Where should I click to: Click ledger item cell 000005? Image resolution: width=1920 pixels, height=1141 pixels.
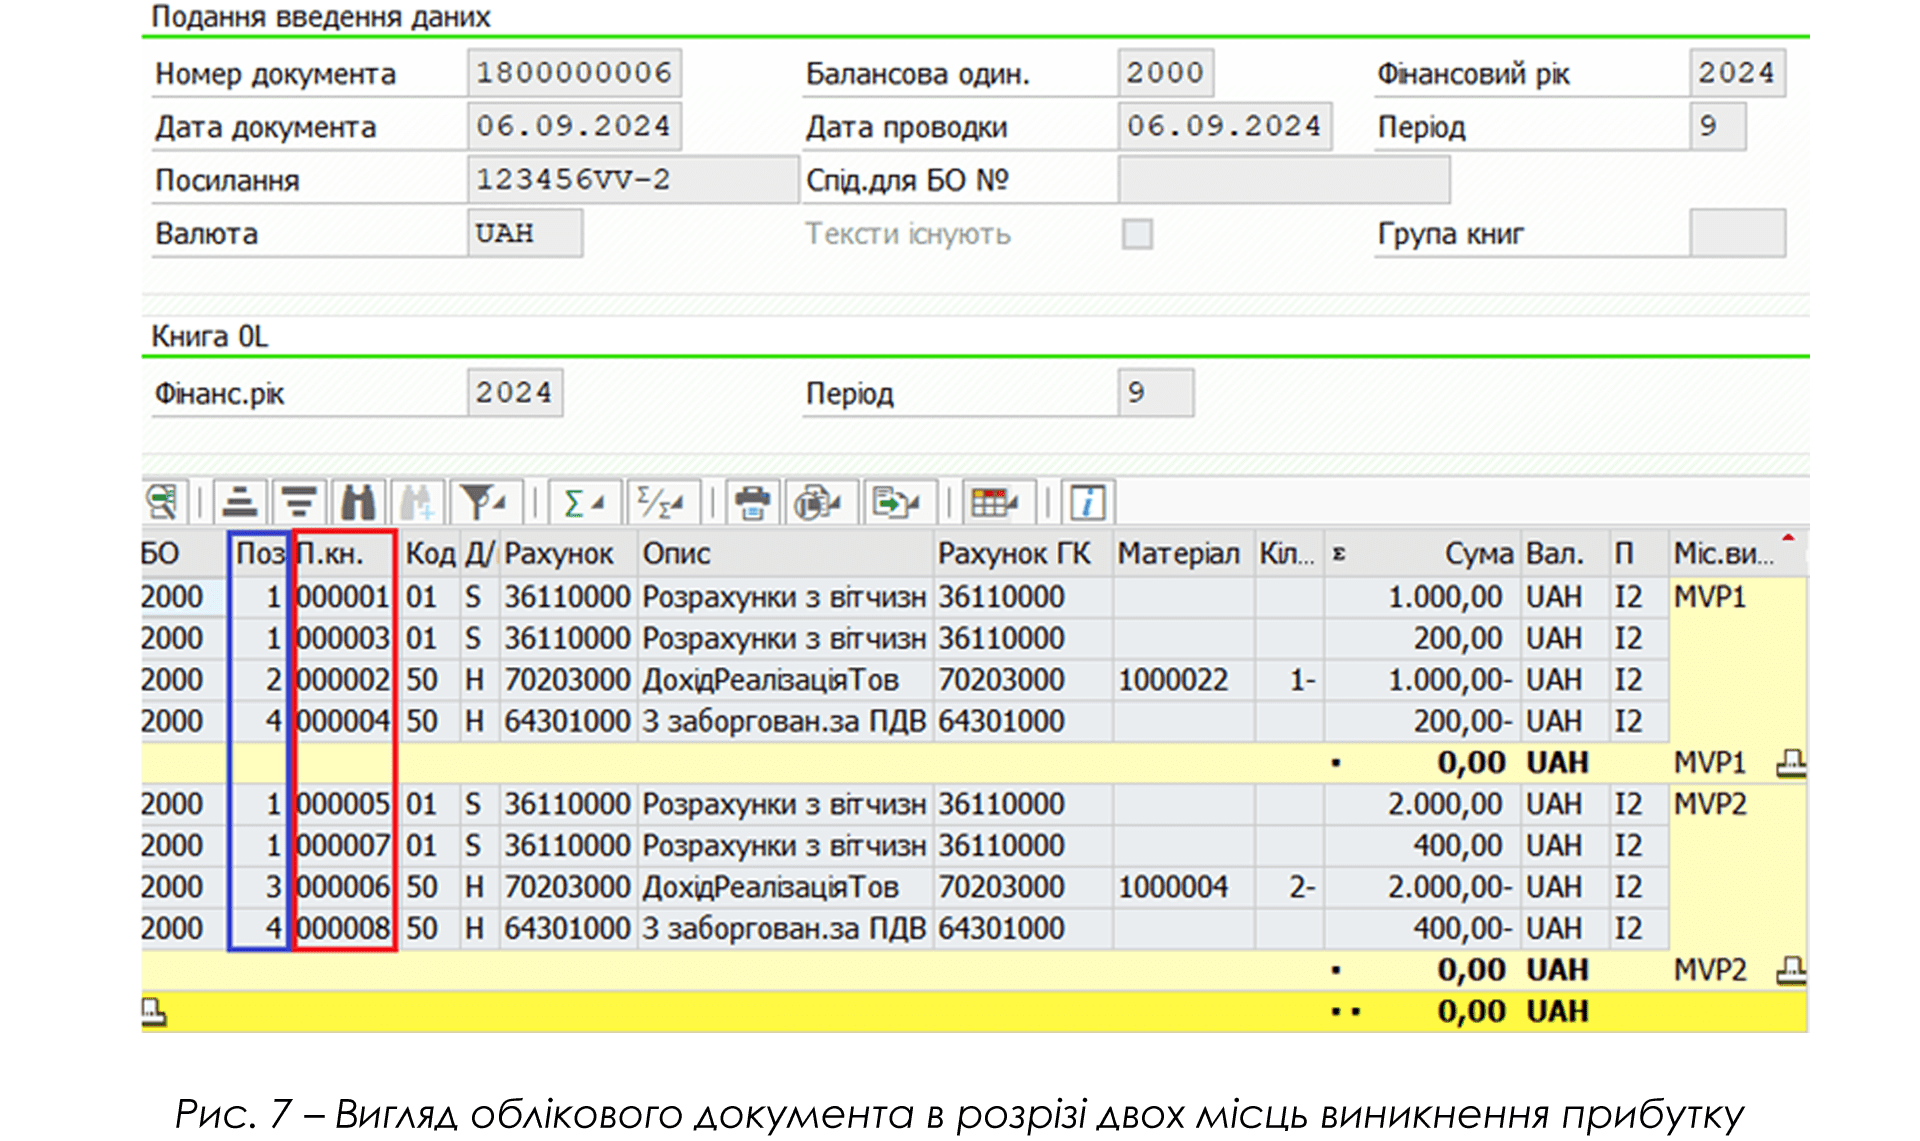344,804
